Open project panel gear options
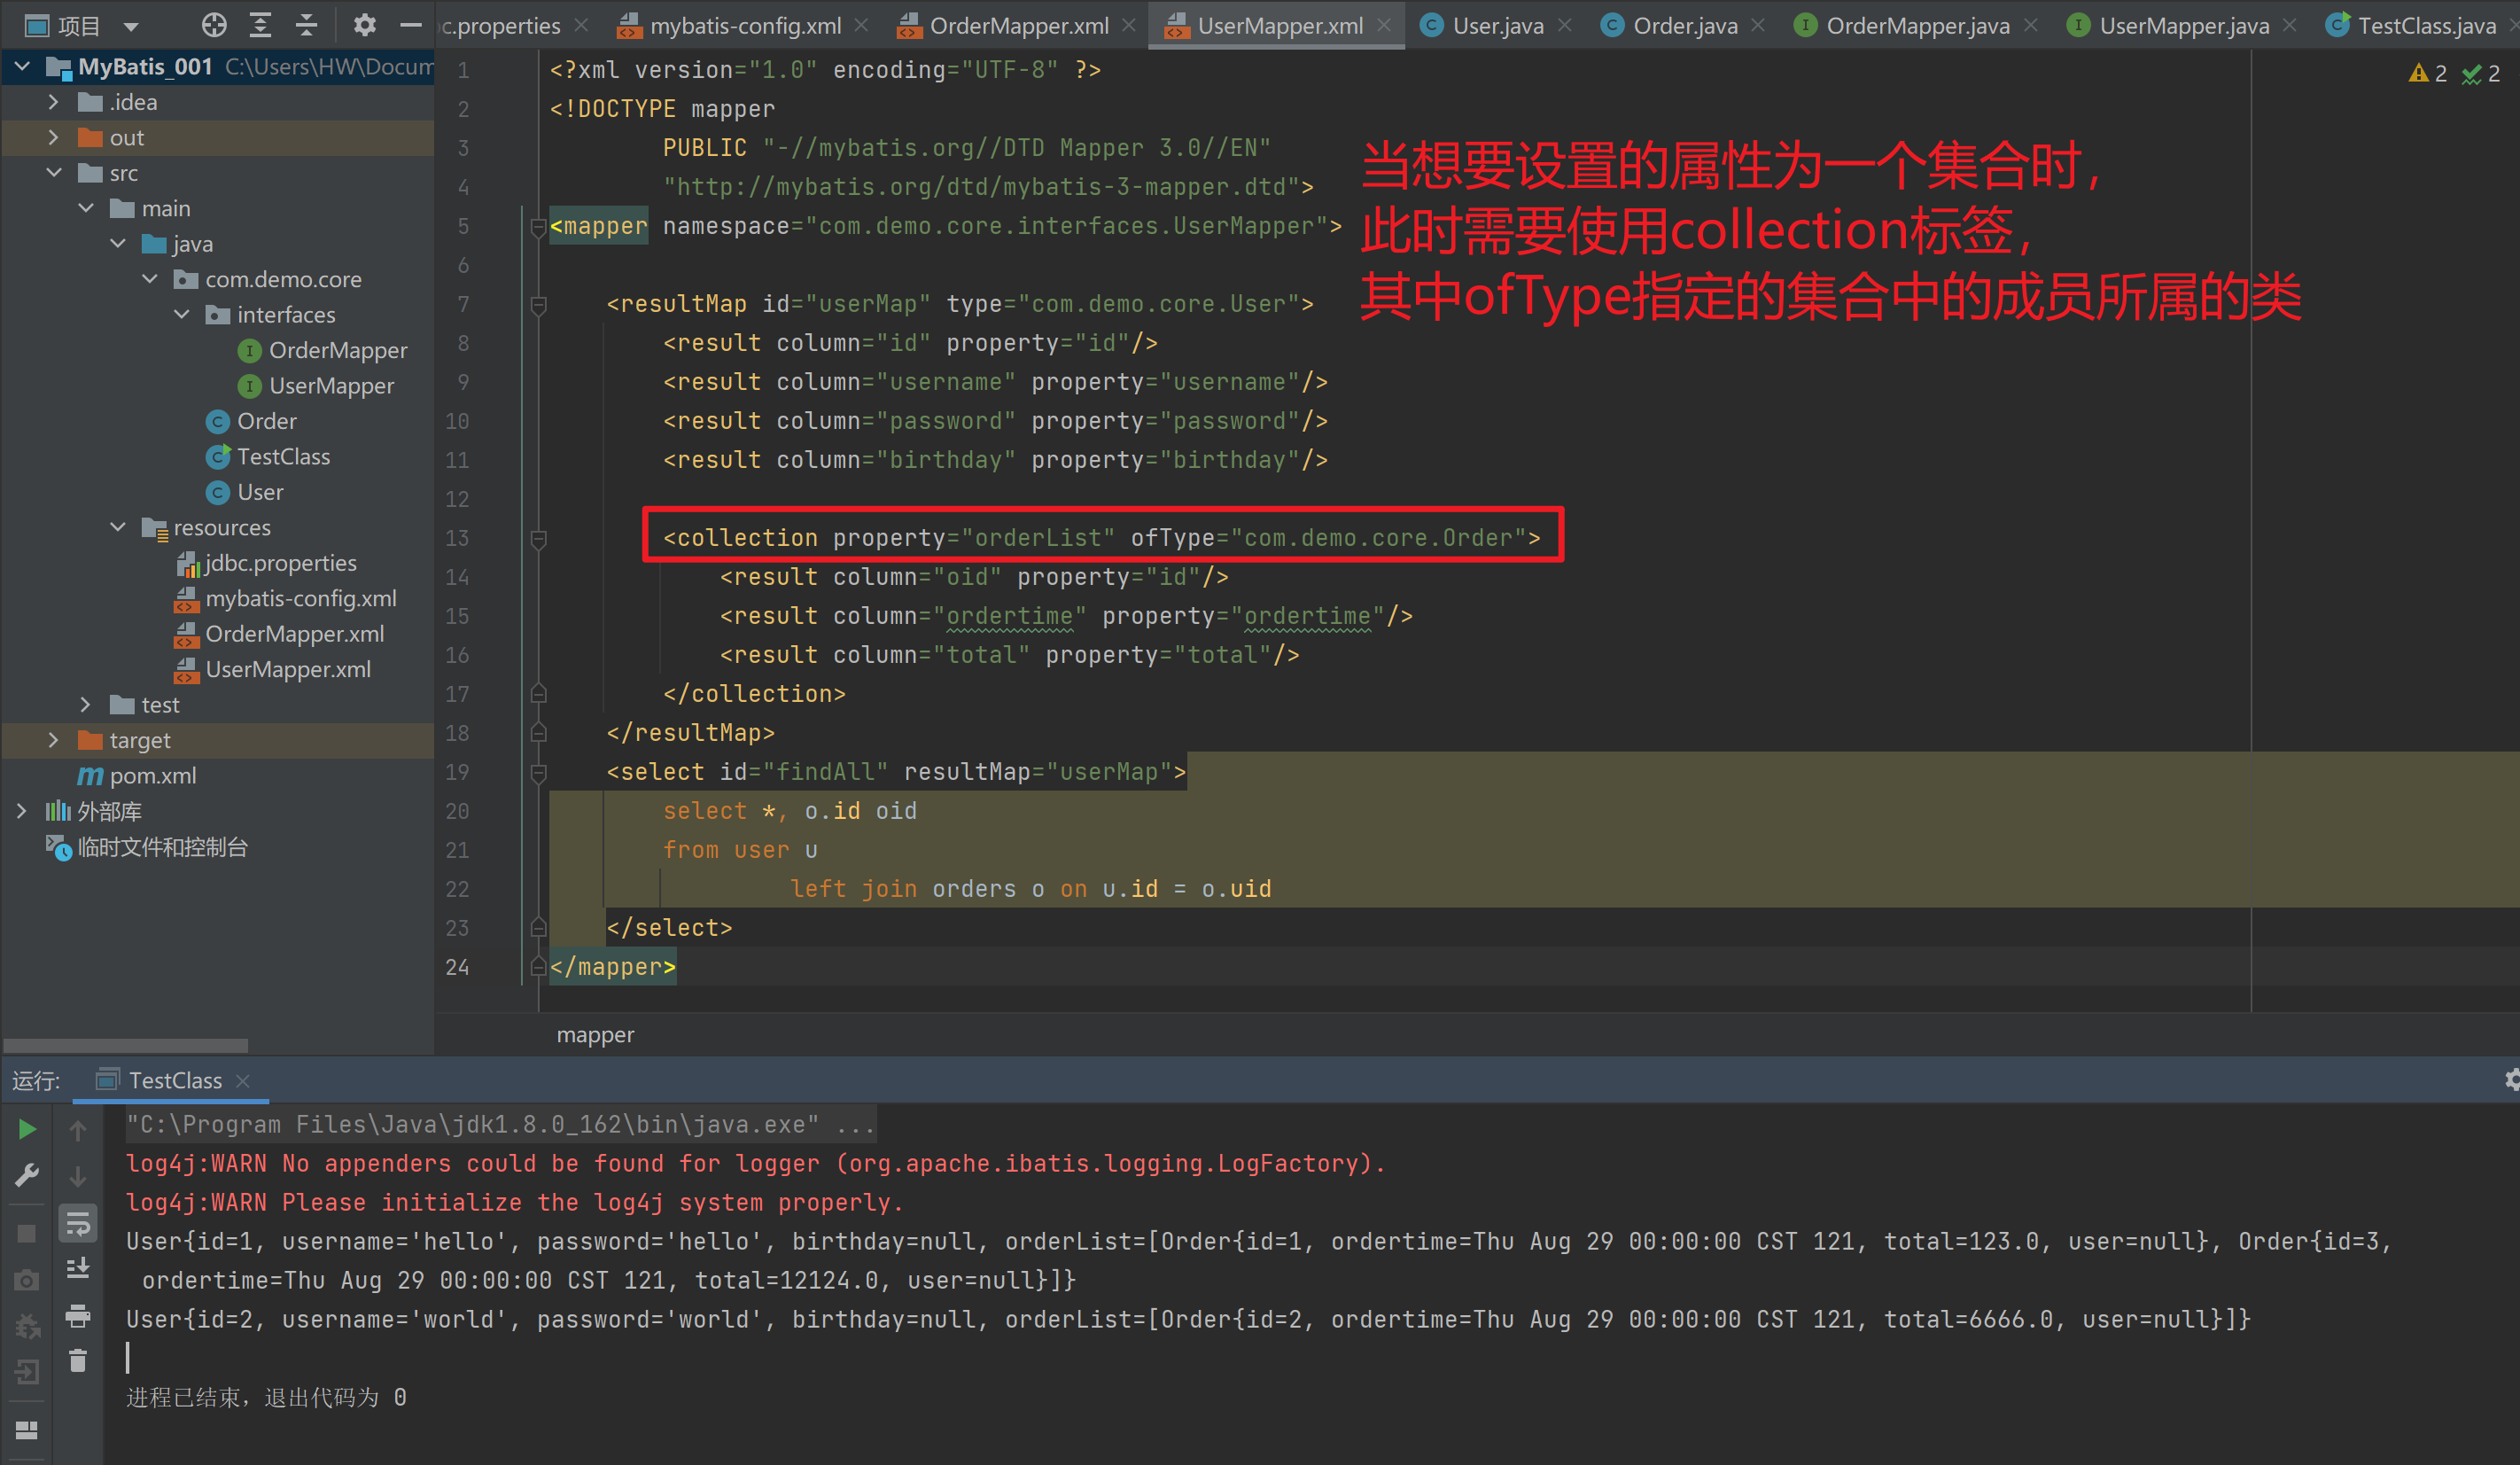The image size is (2520, 1465). click(x=365, y=25)
